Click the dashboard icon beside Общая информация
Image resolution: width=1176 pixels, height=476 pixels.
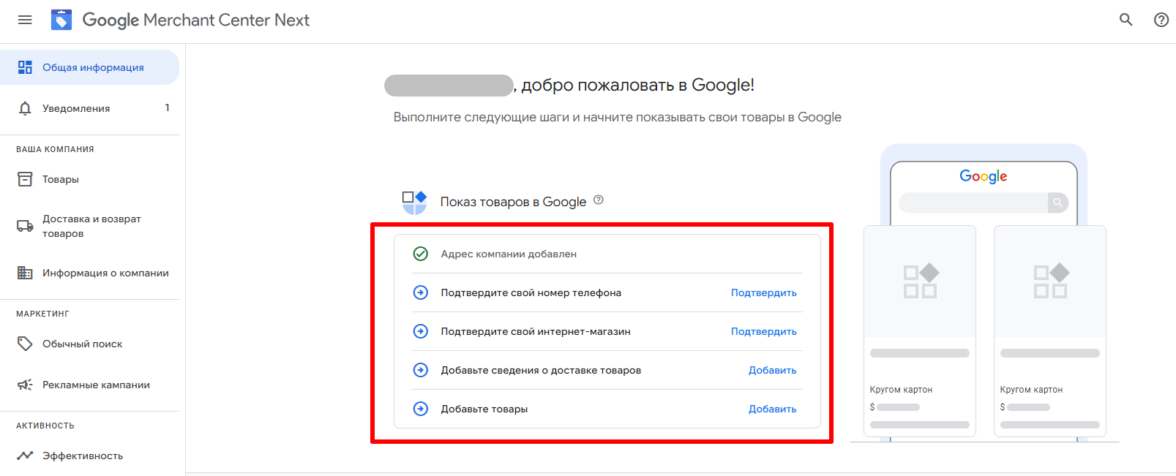pyautogui.click(x=25, y=67)
